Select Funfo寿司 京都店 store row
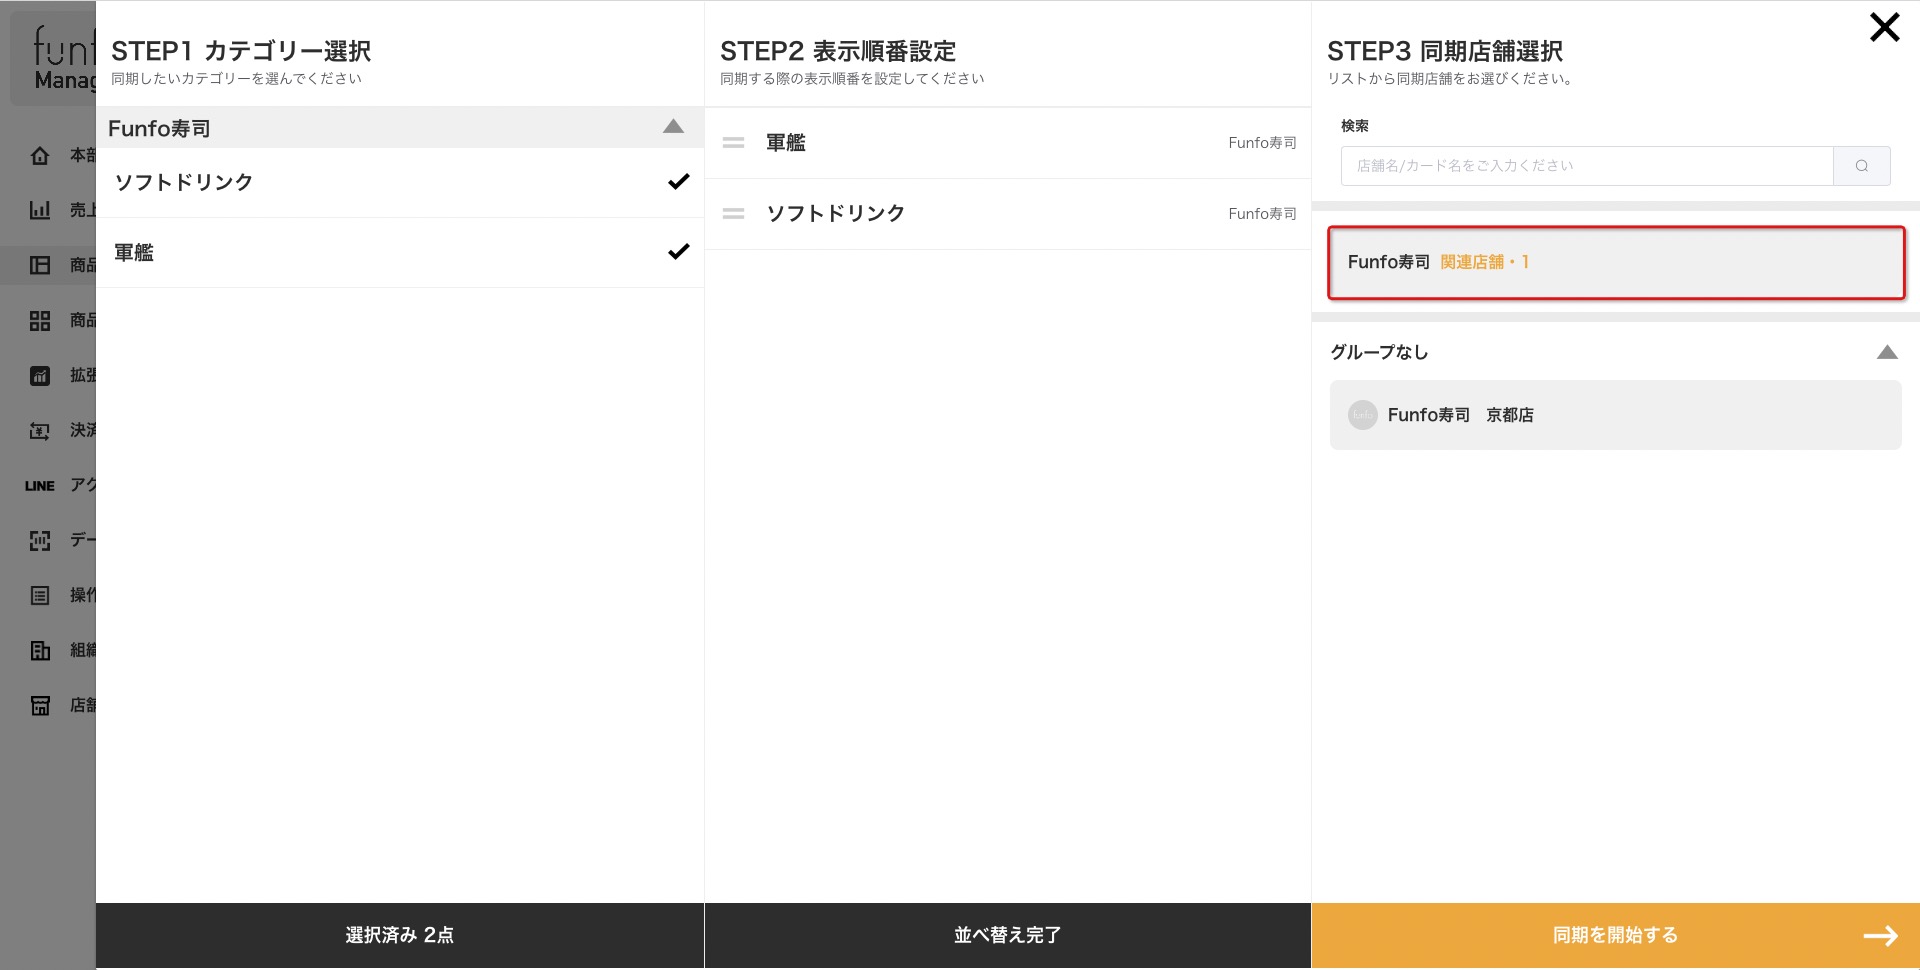The image size is (1920, 970). click(x=1616, y=415)
